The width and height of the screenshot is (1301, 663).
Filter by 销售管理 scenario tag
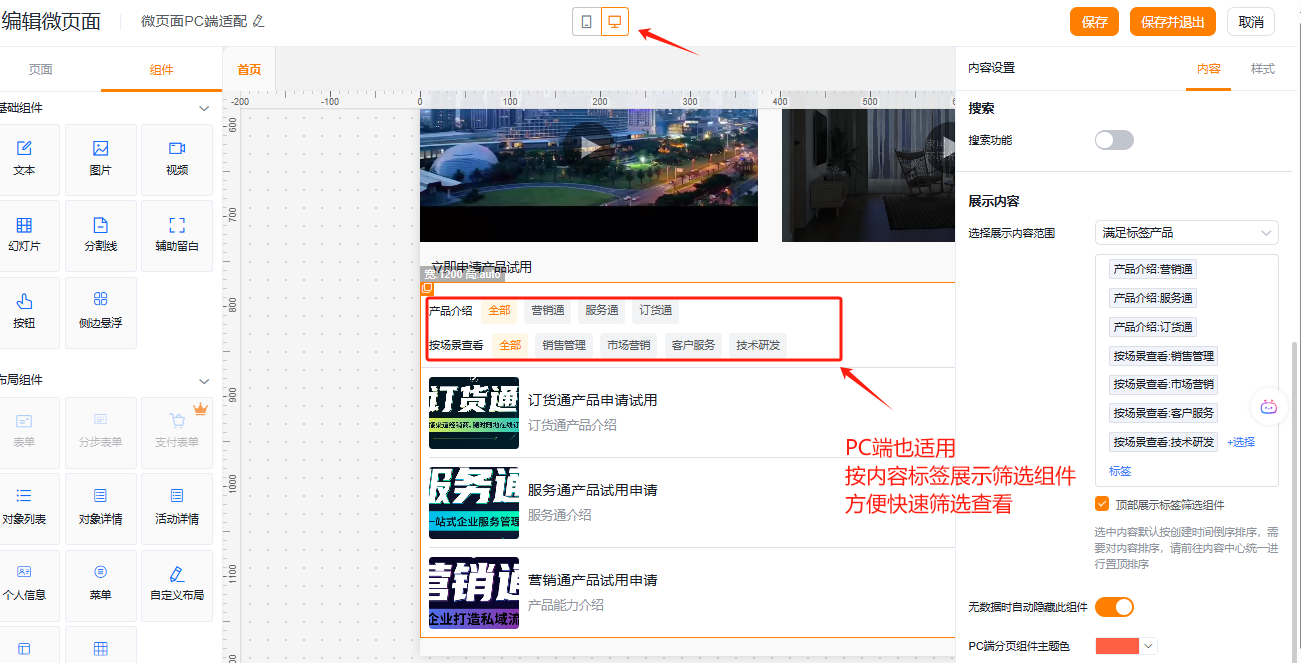564,345
